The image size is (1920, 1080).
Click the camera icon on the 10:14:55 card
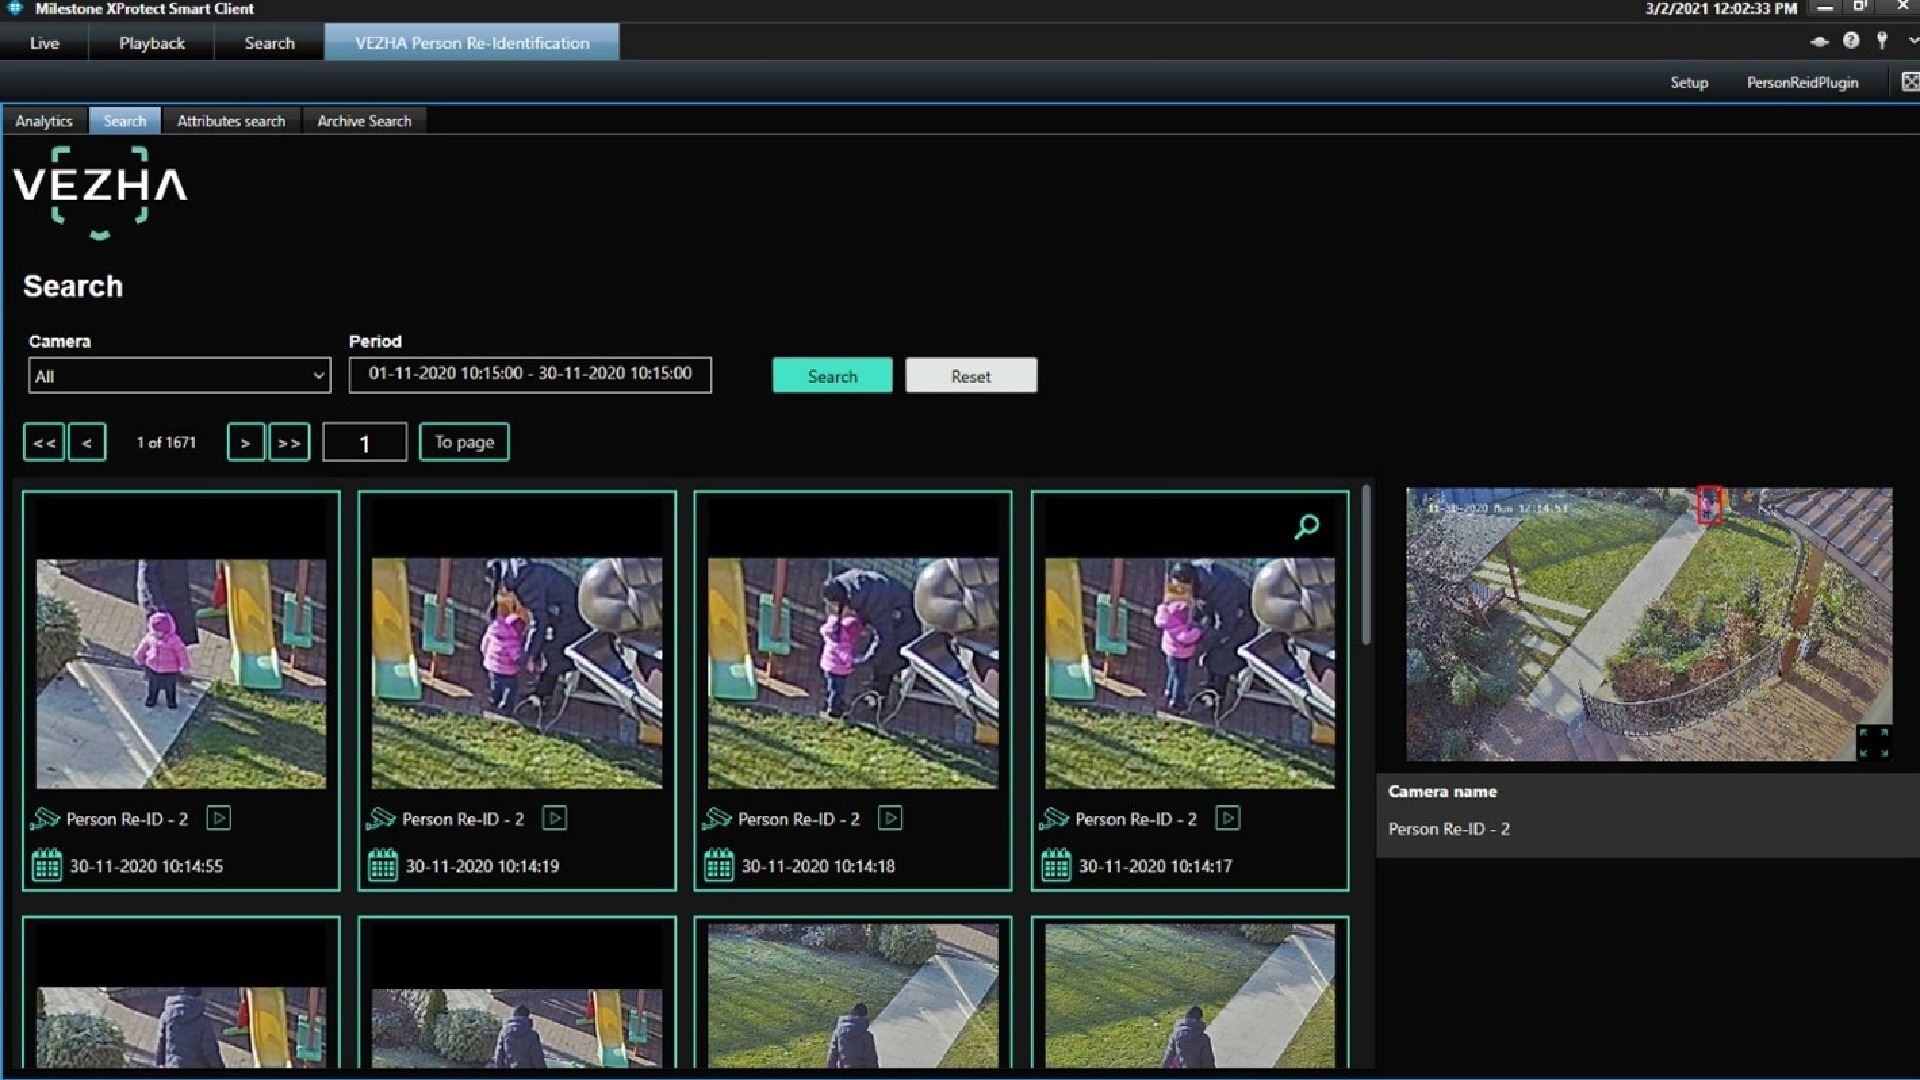45,819
